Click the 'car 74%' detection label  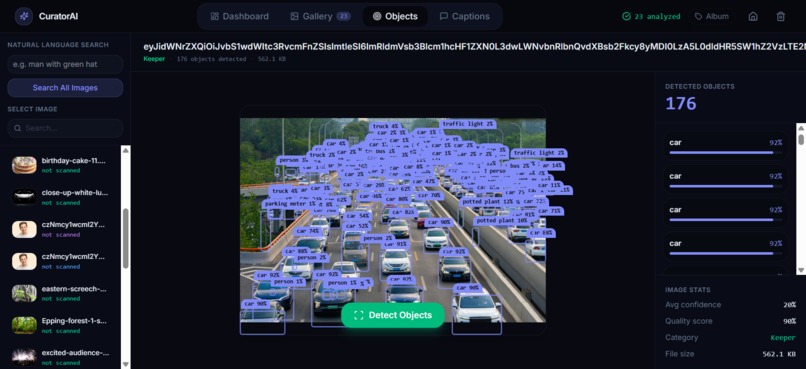point(307,231)
